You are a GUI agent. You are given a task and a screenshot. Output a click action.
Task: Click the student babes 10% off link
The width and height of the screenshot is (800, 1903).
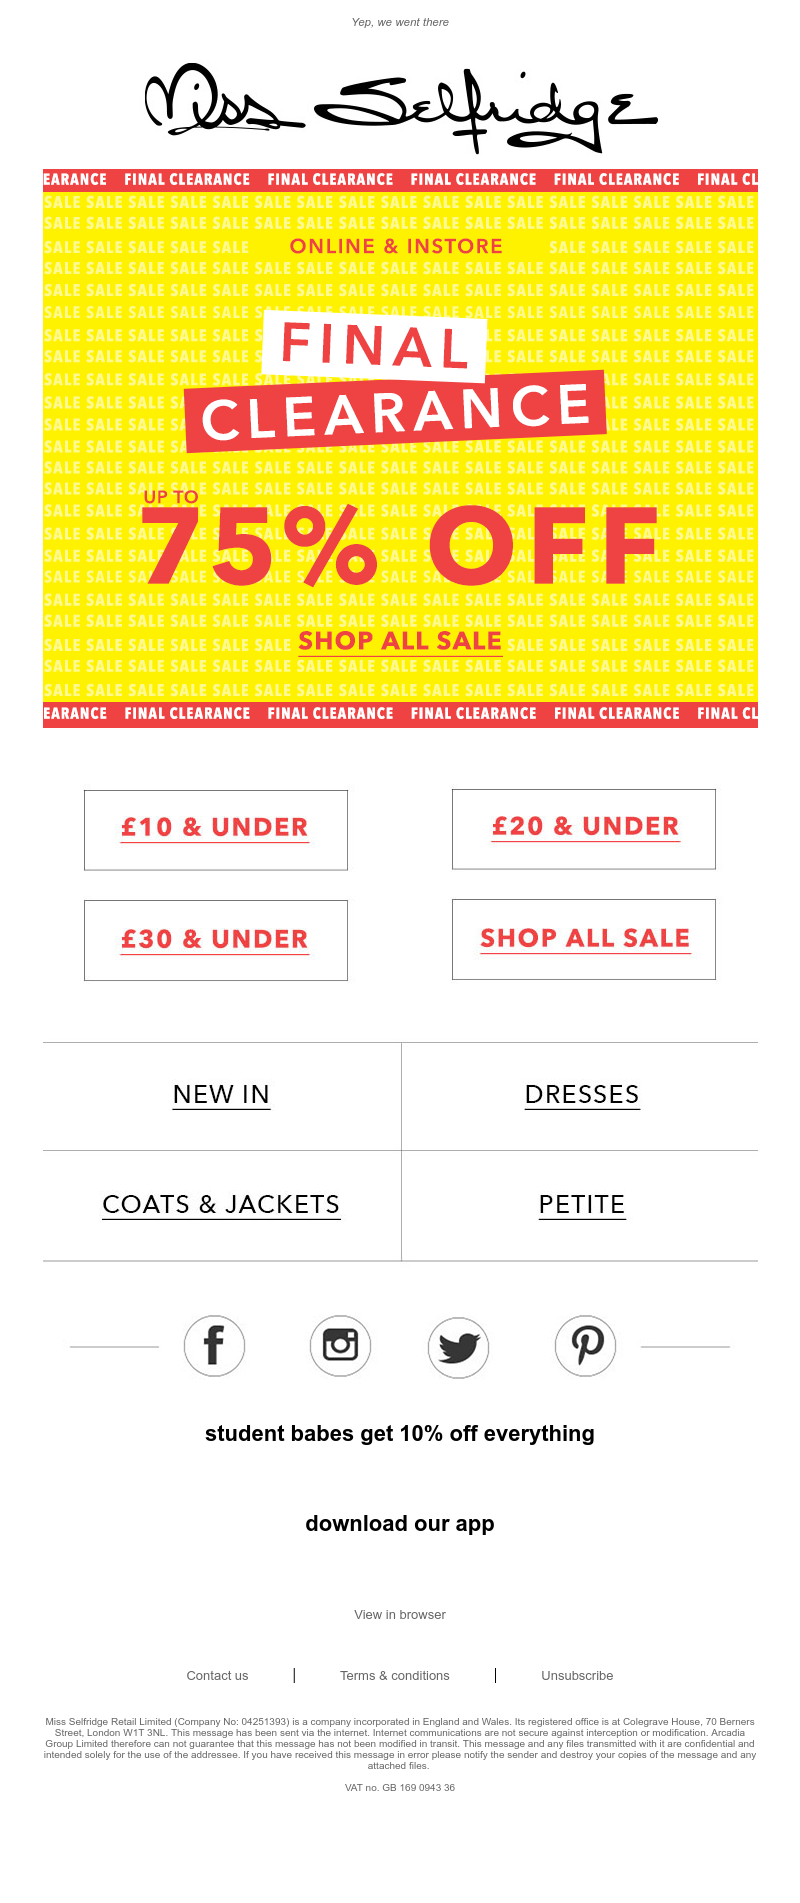(x=400, y=1433)
